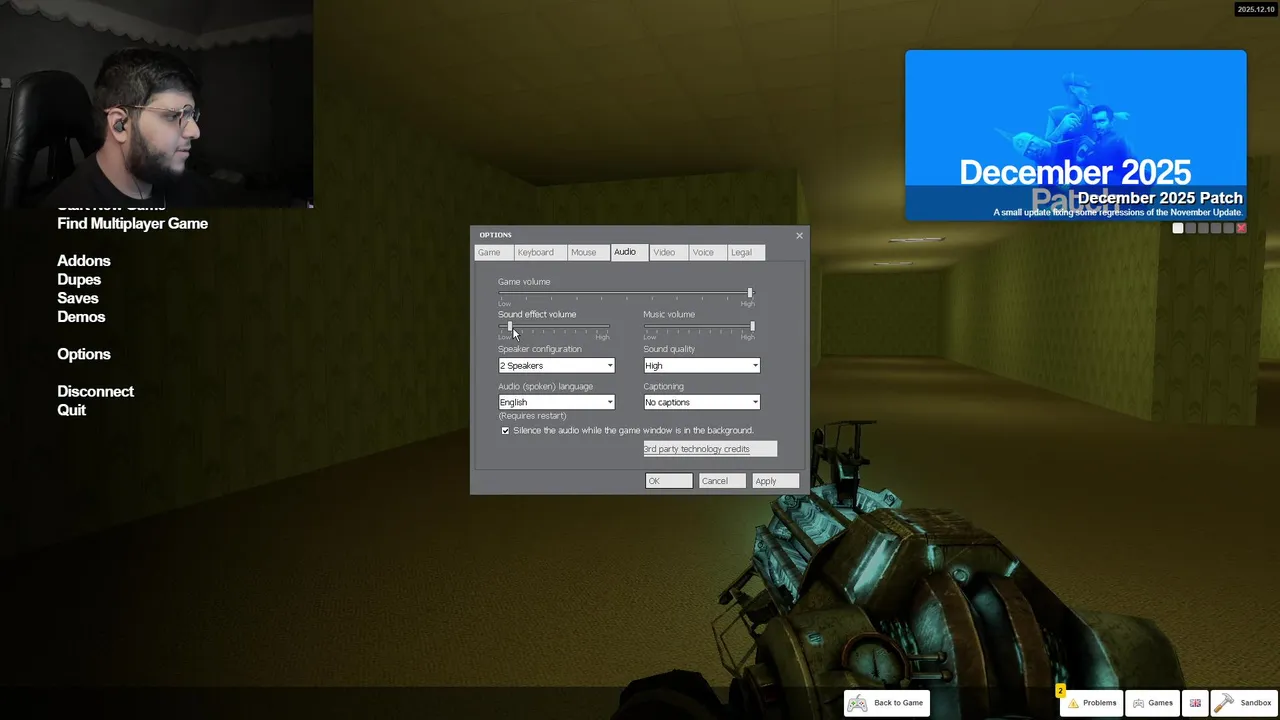Click the Music volume slider handle
Viewport: 1280px width, 720px height.
[752, 326]
